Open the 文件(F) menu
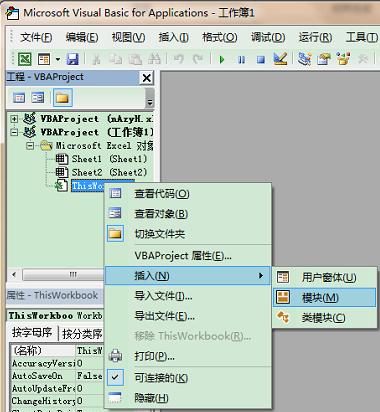Screen dimensions: 380x412 [36, 37]
